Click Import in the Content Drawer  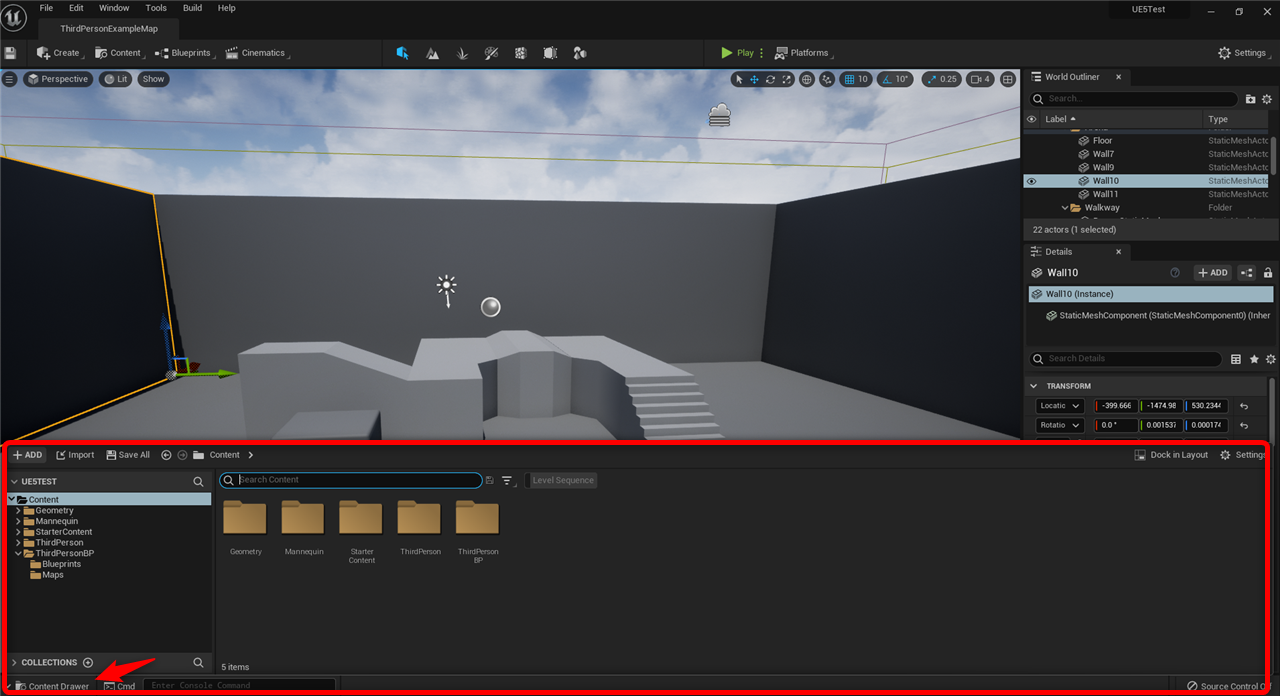tap(75, 455)
